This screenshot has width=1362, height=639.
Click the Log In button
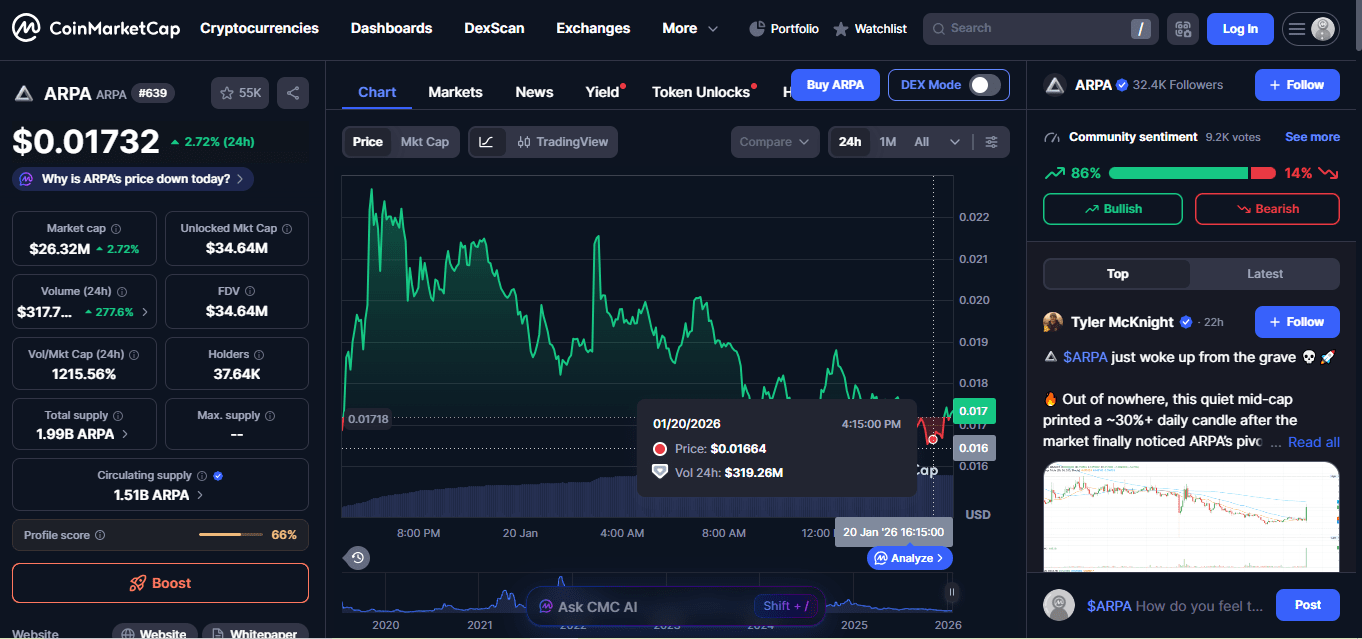[1240, 29]
